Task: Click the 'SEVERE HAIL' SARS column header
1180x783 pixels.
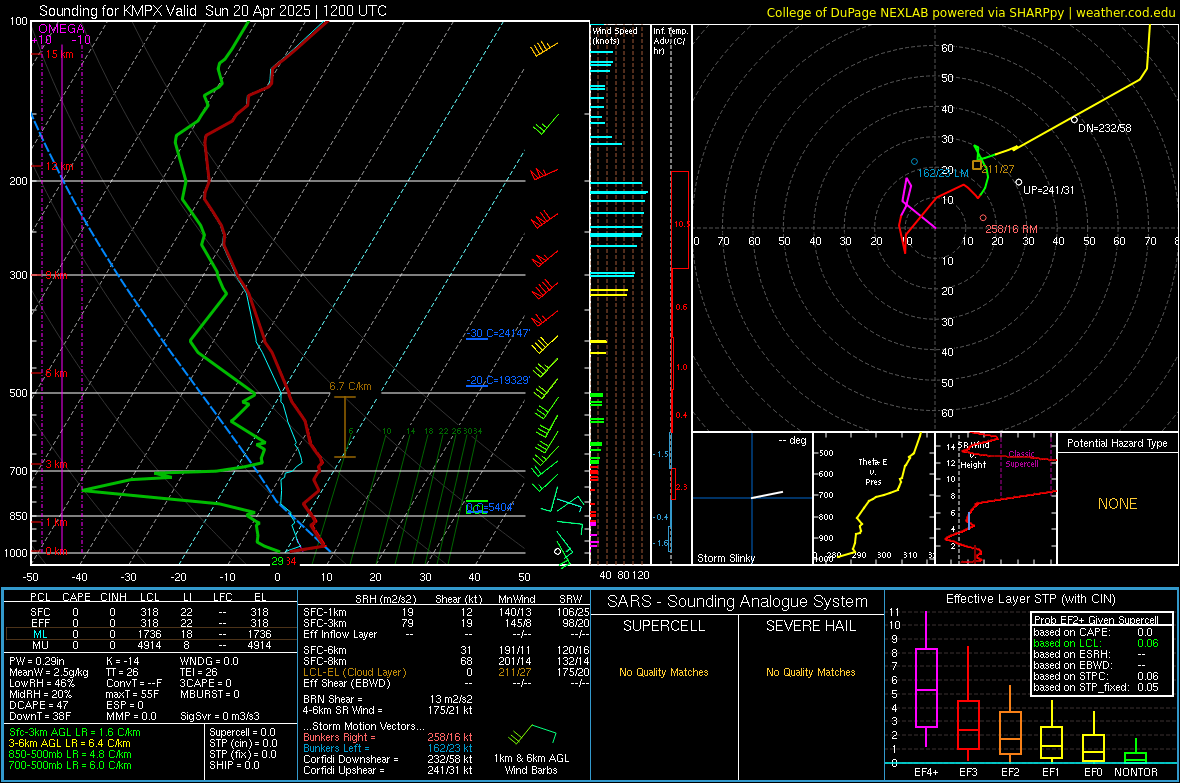Action: click(810, 626)
